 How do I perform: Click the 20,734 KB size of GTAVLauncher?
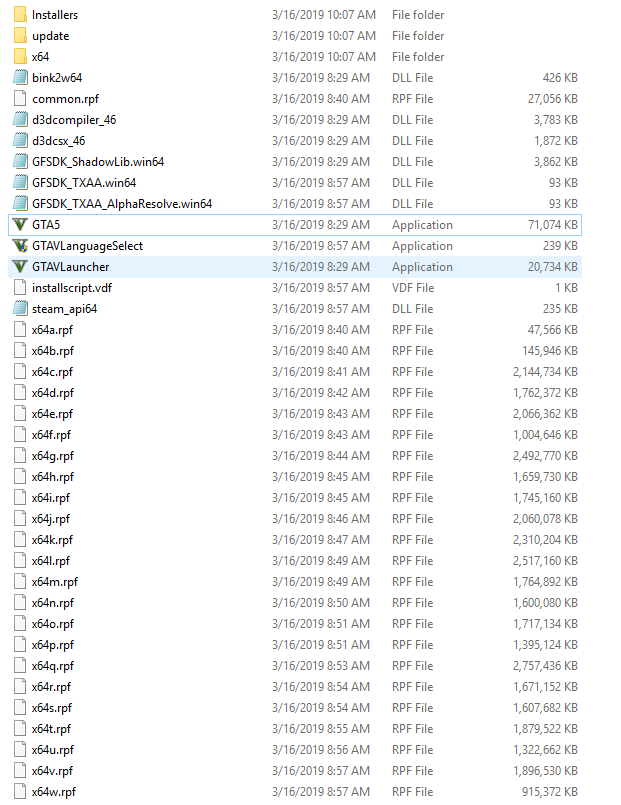tap(553, 267)
